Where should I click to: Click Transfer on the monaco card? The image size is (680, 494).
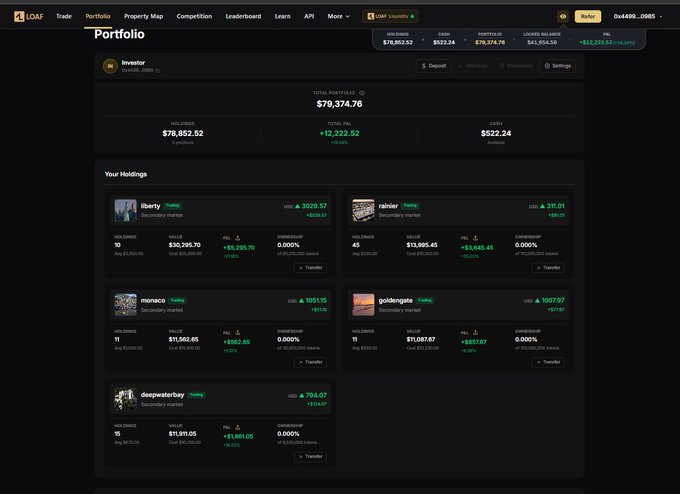[311, 362]
